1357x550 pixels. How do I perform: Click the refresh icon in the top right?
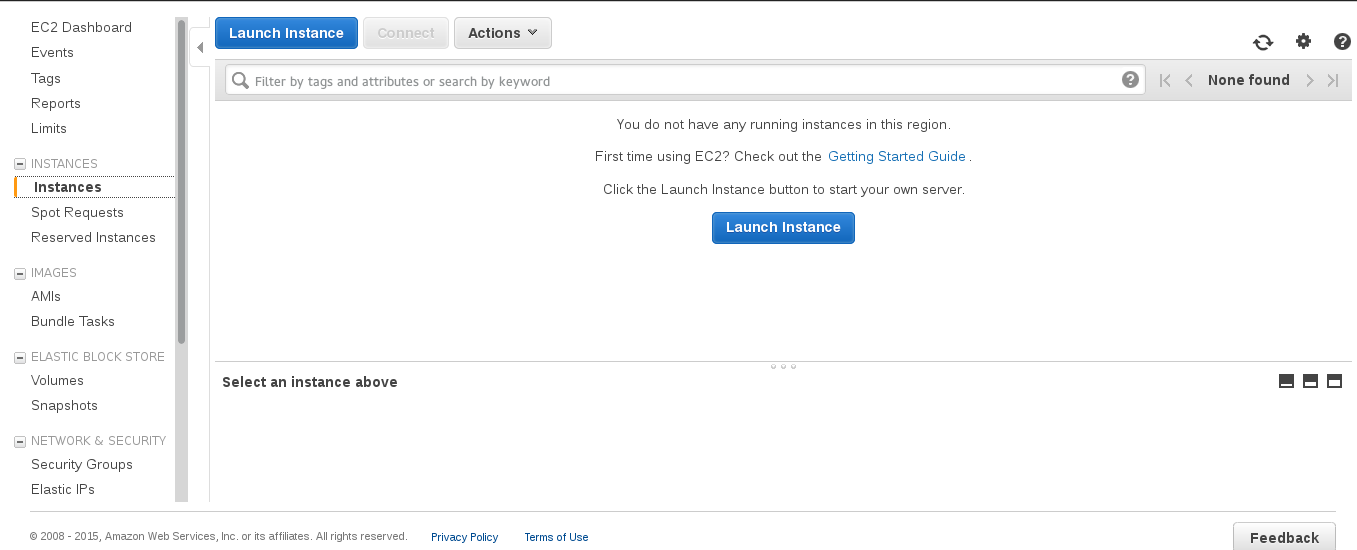1263,42
